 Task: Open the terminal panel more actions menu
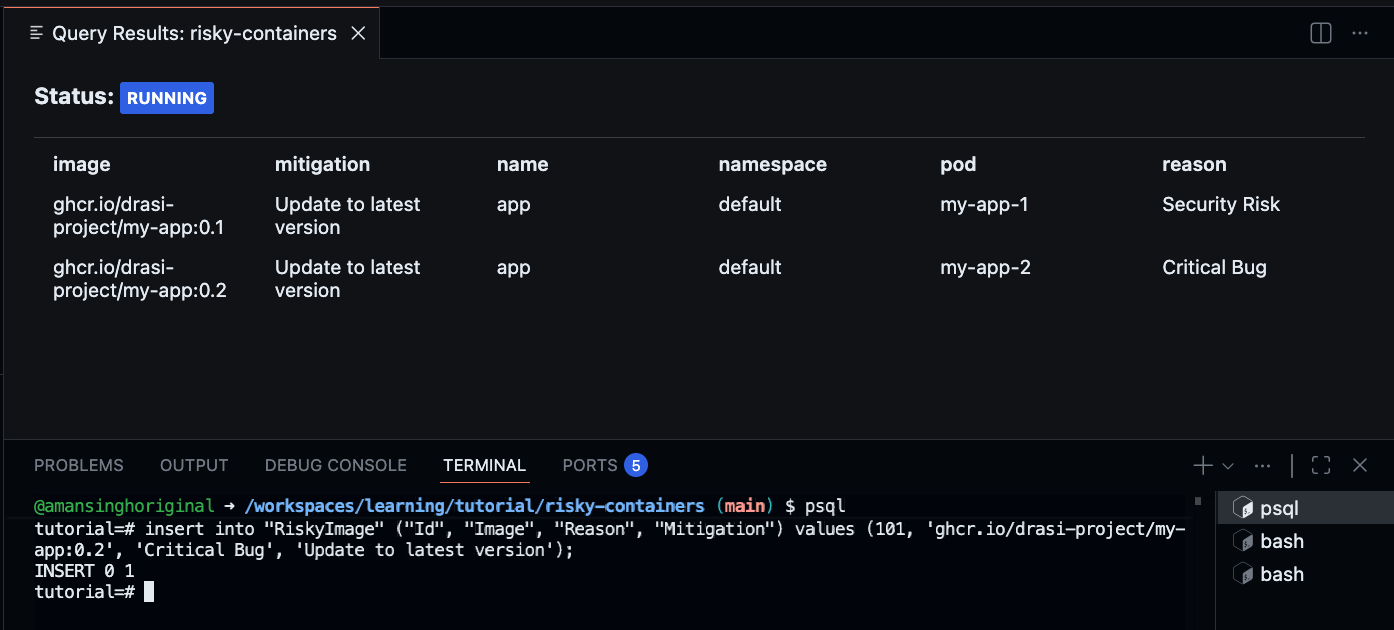point(1262,465)
